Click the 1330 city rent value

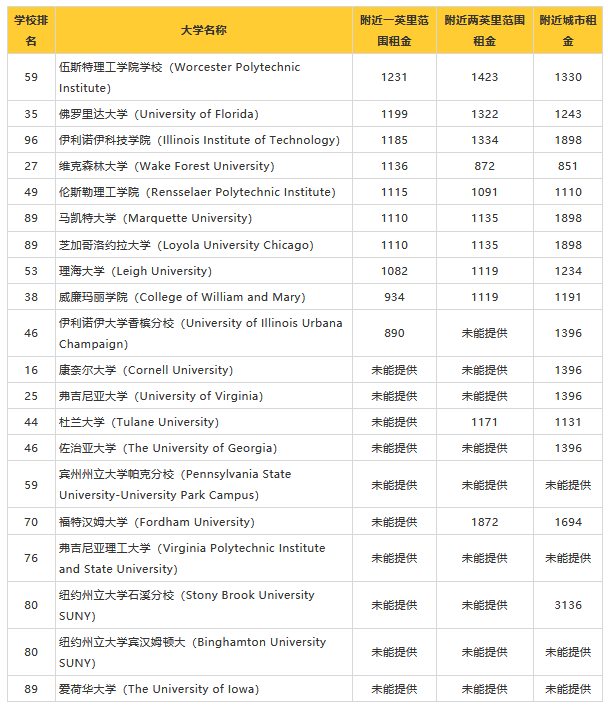click(568, 77)
